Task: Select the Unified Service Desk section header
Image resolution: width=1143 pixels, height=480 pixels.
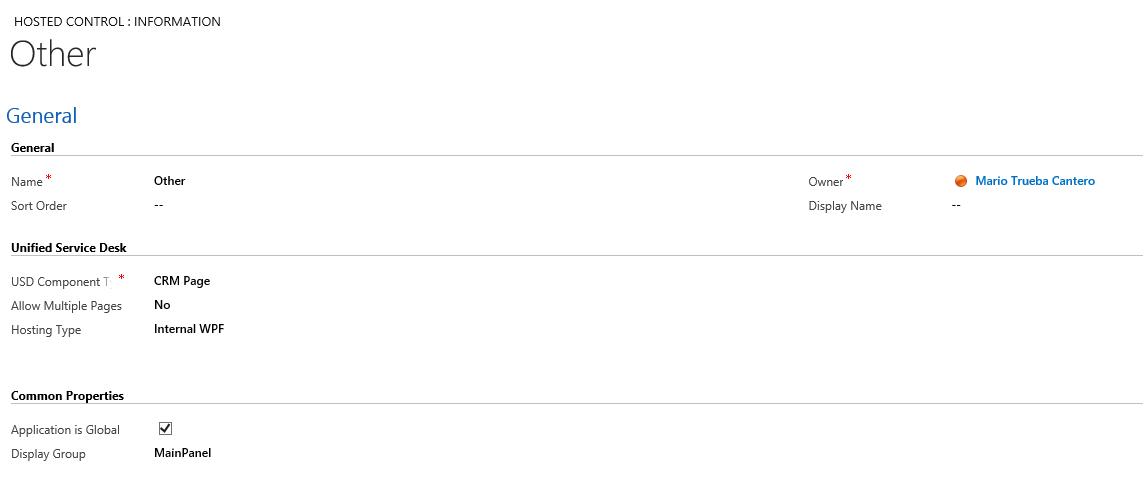Action: [x=68, y=248]
